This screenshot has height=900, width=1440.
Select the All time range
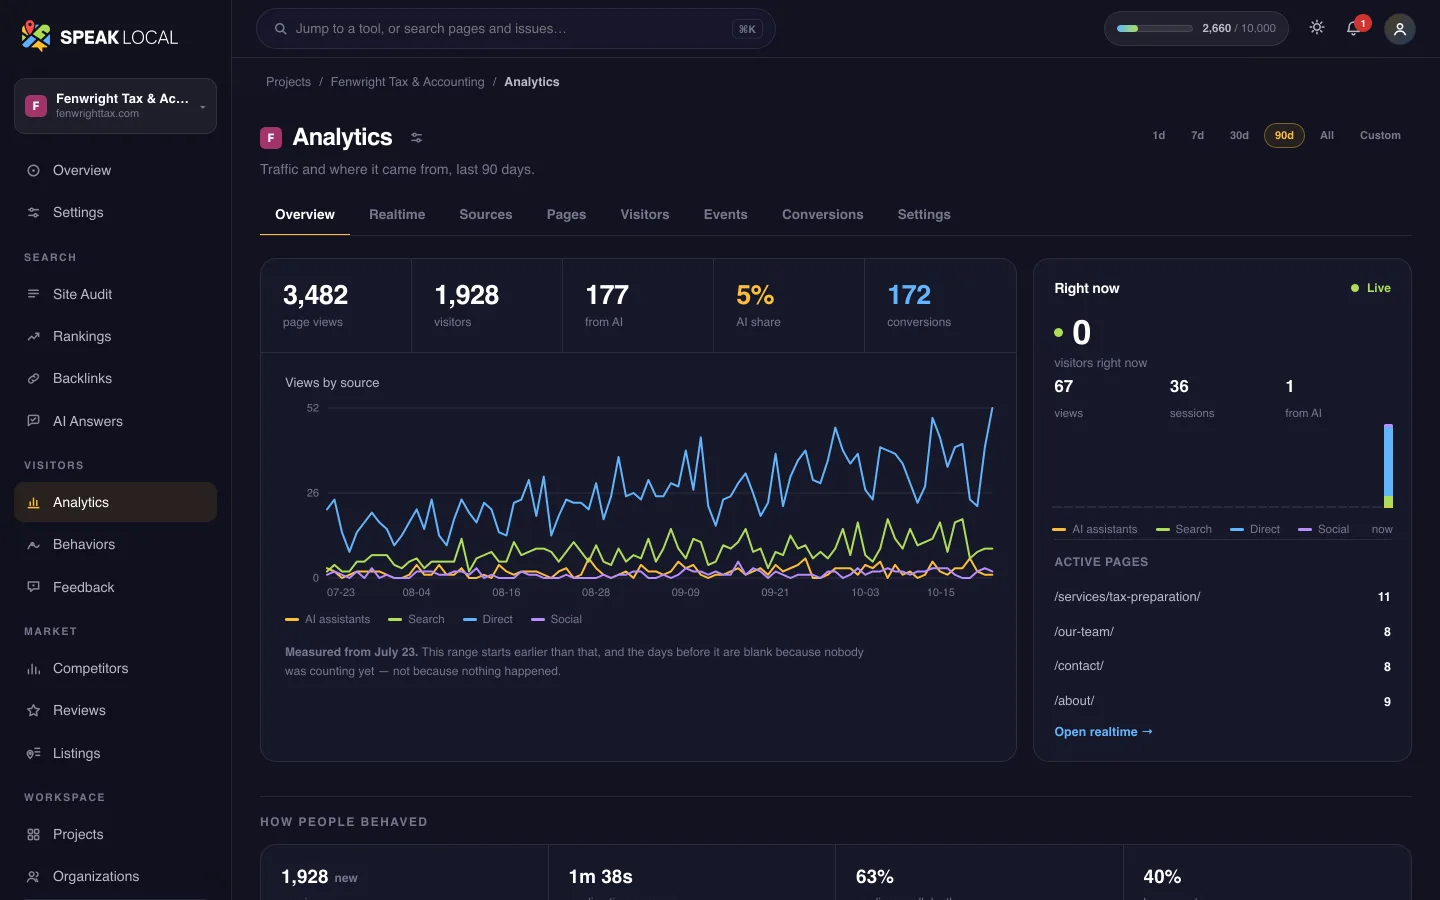(1327, 135)
